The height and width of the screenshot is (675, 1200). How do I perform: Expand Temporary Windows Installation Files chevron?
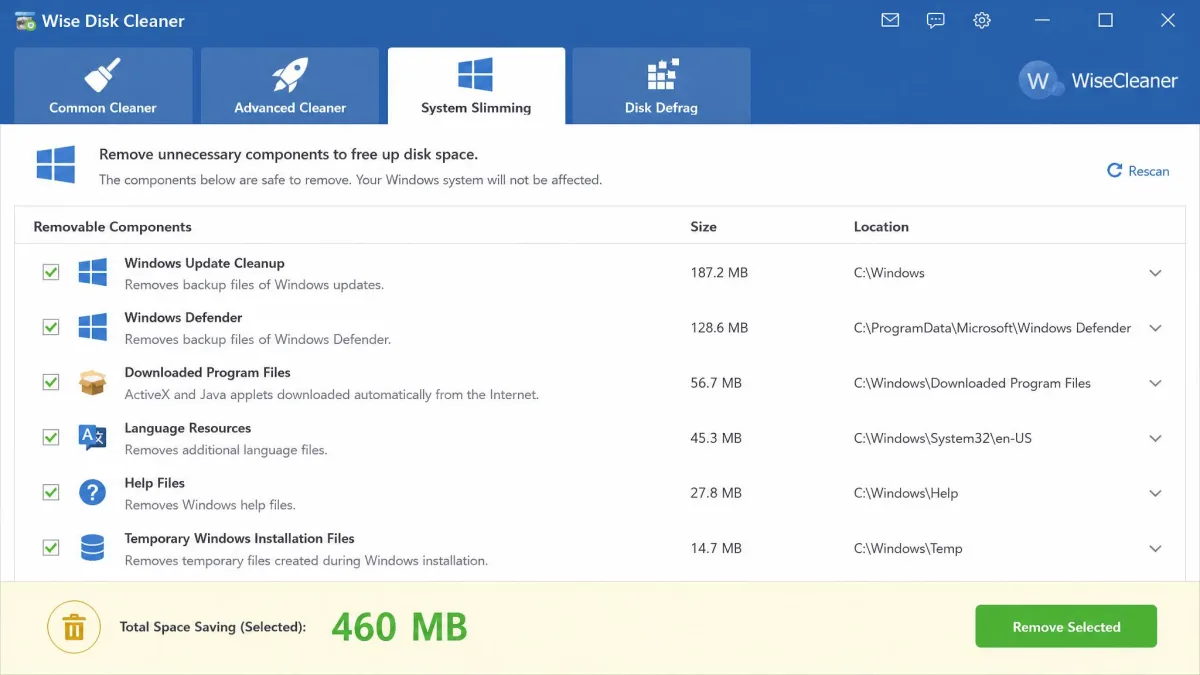tap(1155, 548)
